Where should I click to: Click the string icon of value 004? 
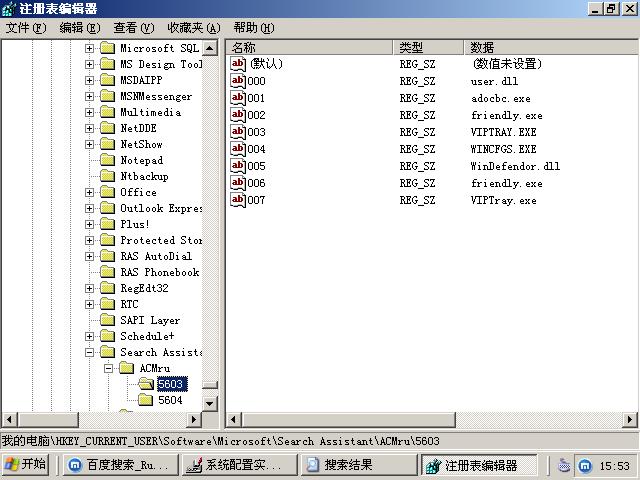pyautogui.click(x=238, y=149)
